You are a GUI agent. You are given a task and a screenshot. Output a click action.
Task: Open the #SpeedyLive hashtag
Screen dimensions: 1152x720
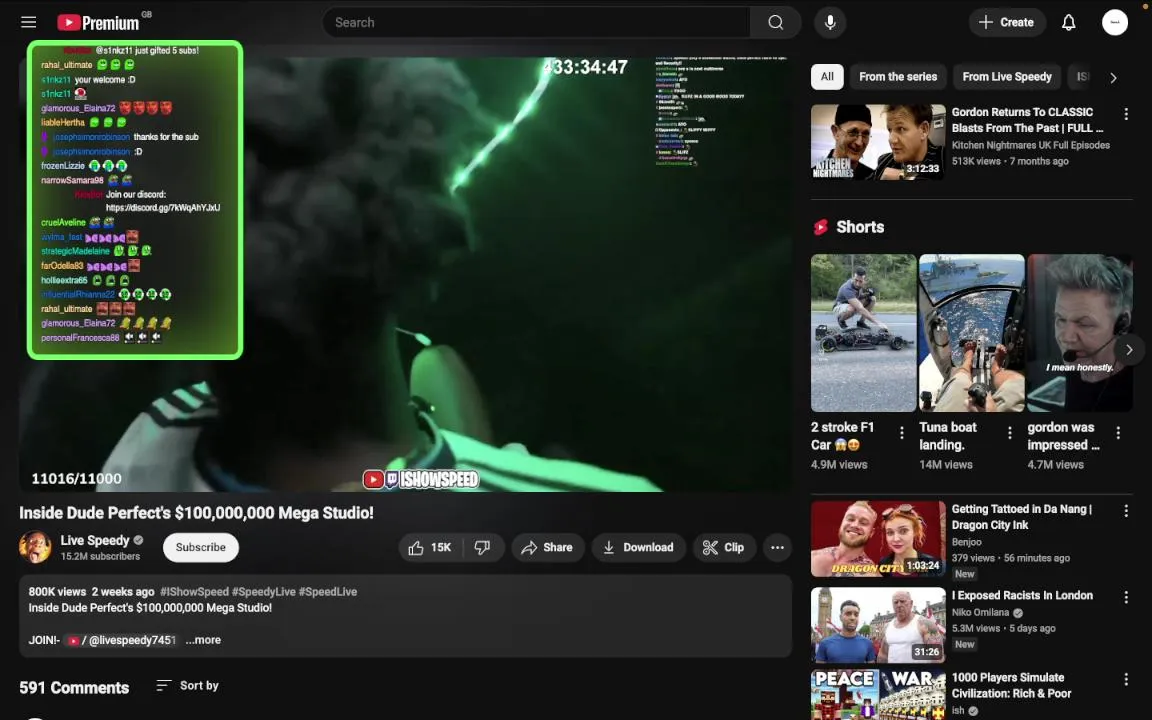[x=262, y=591]
